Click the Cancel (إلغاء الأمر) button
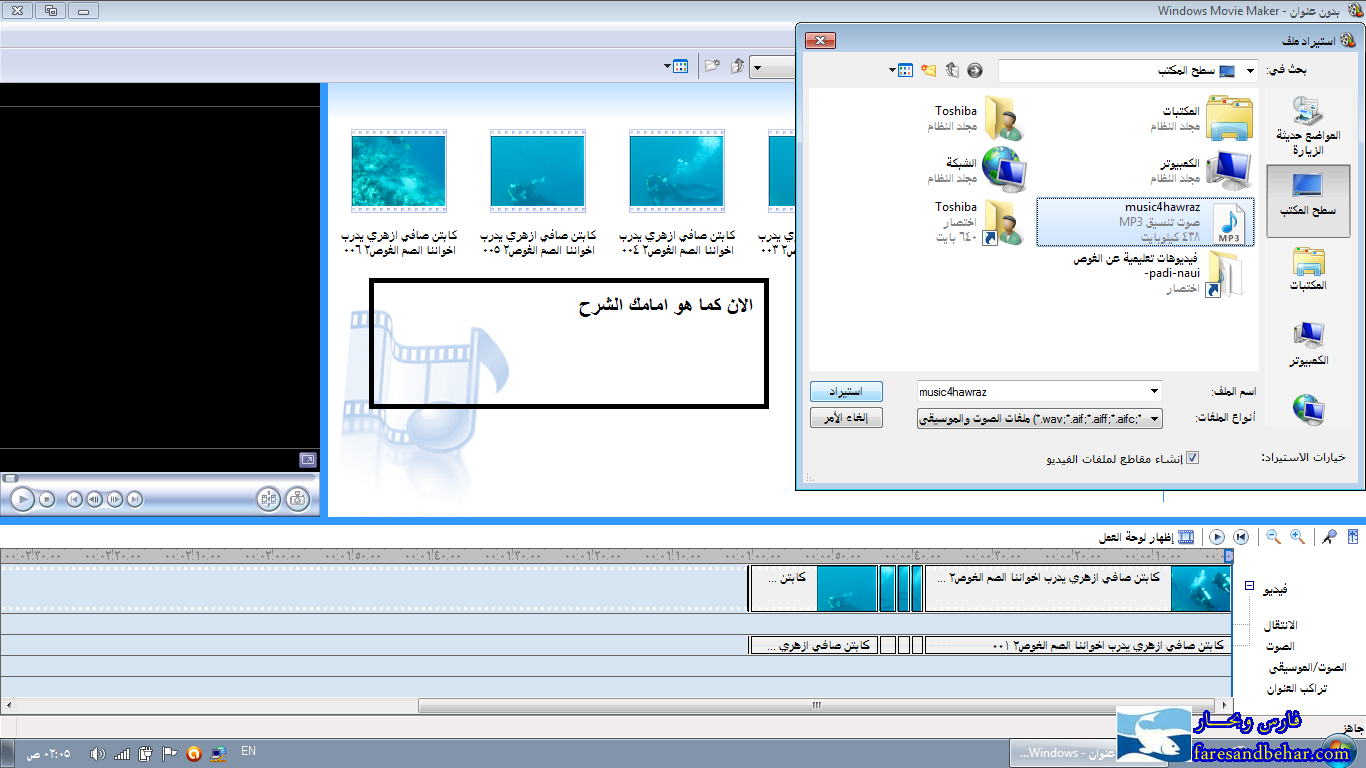This screenshot has height=768, width=1366. pyautogui.click(x=846, y=418)
